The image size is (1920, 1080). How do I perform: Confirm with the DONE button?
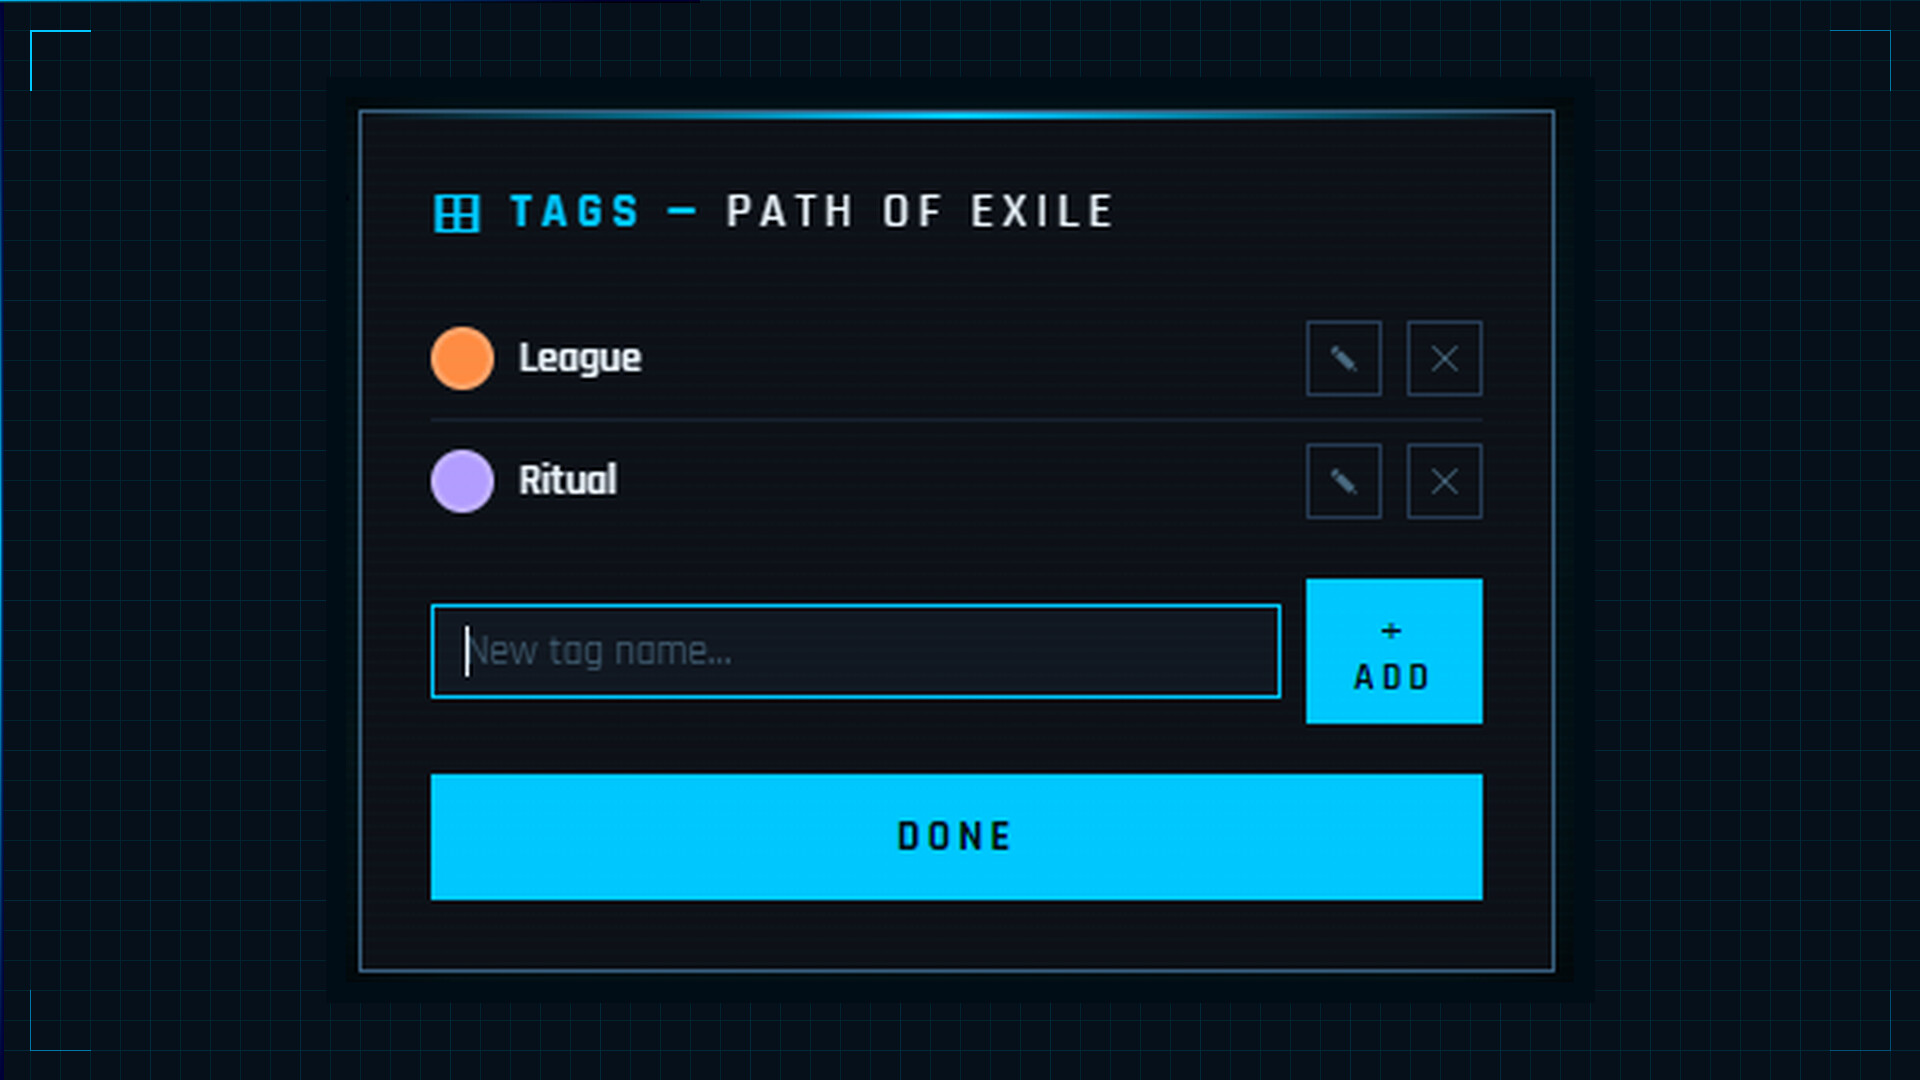pos(956,836)
